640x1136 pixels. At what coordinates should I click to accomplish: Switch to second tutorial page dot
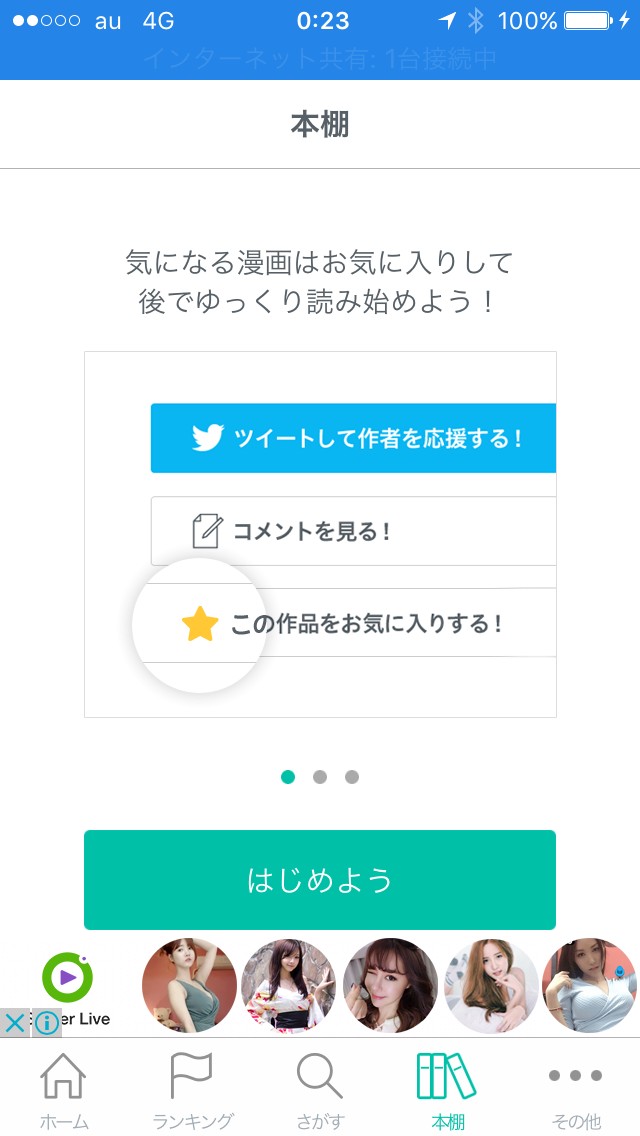tap(320, 777)
